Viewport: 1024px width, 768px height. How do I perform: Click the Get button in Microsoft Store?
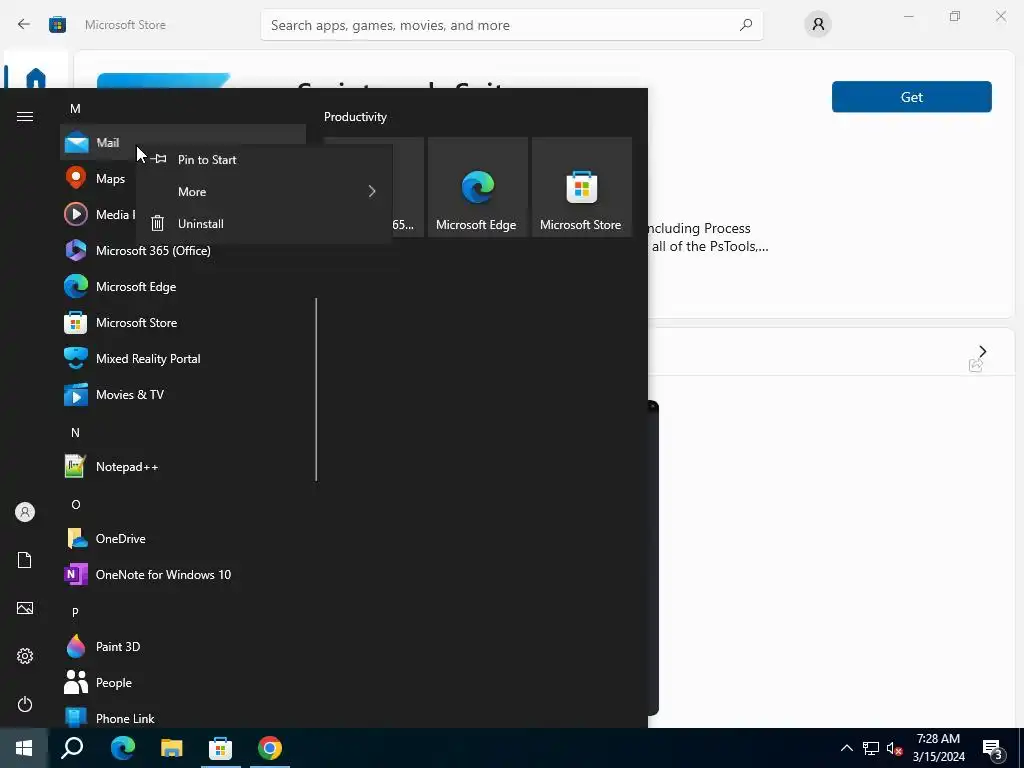tap(912, 97)
